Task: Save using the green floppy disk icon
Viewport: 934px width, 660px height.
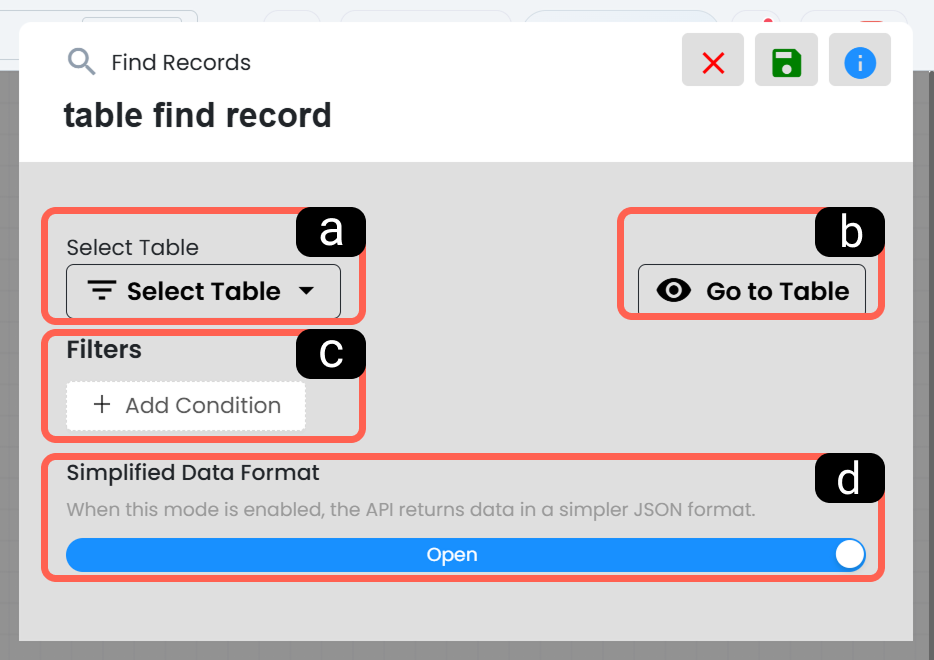Action: point(786,60)
